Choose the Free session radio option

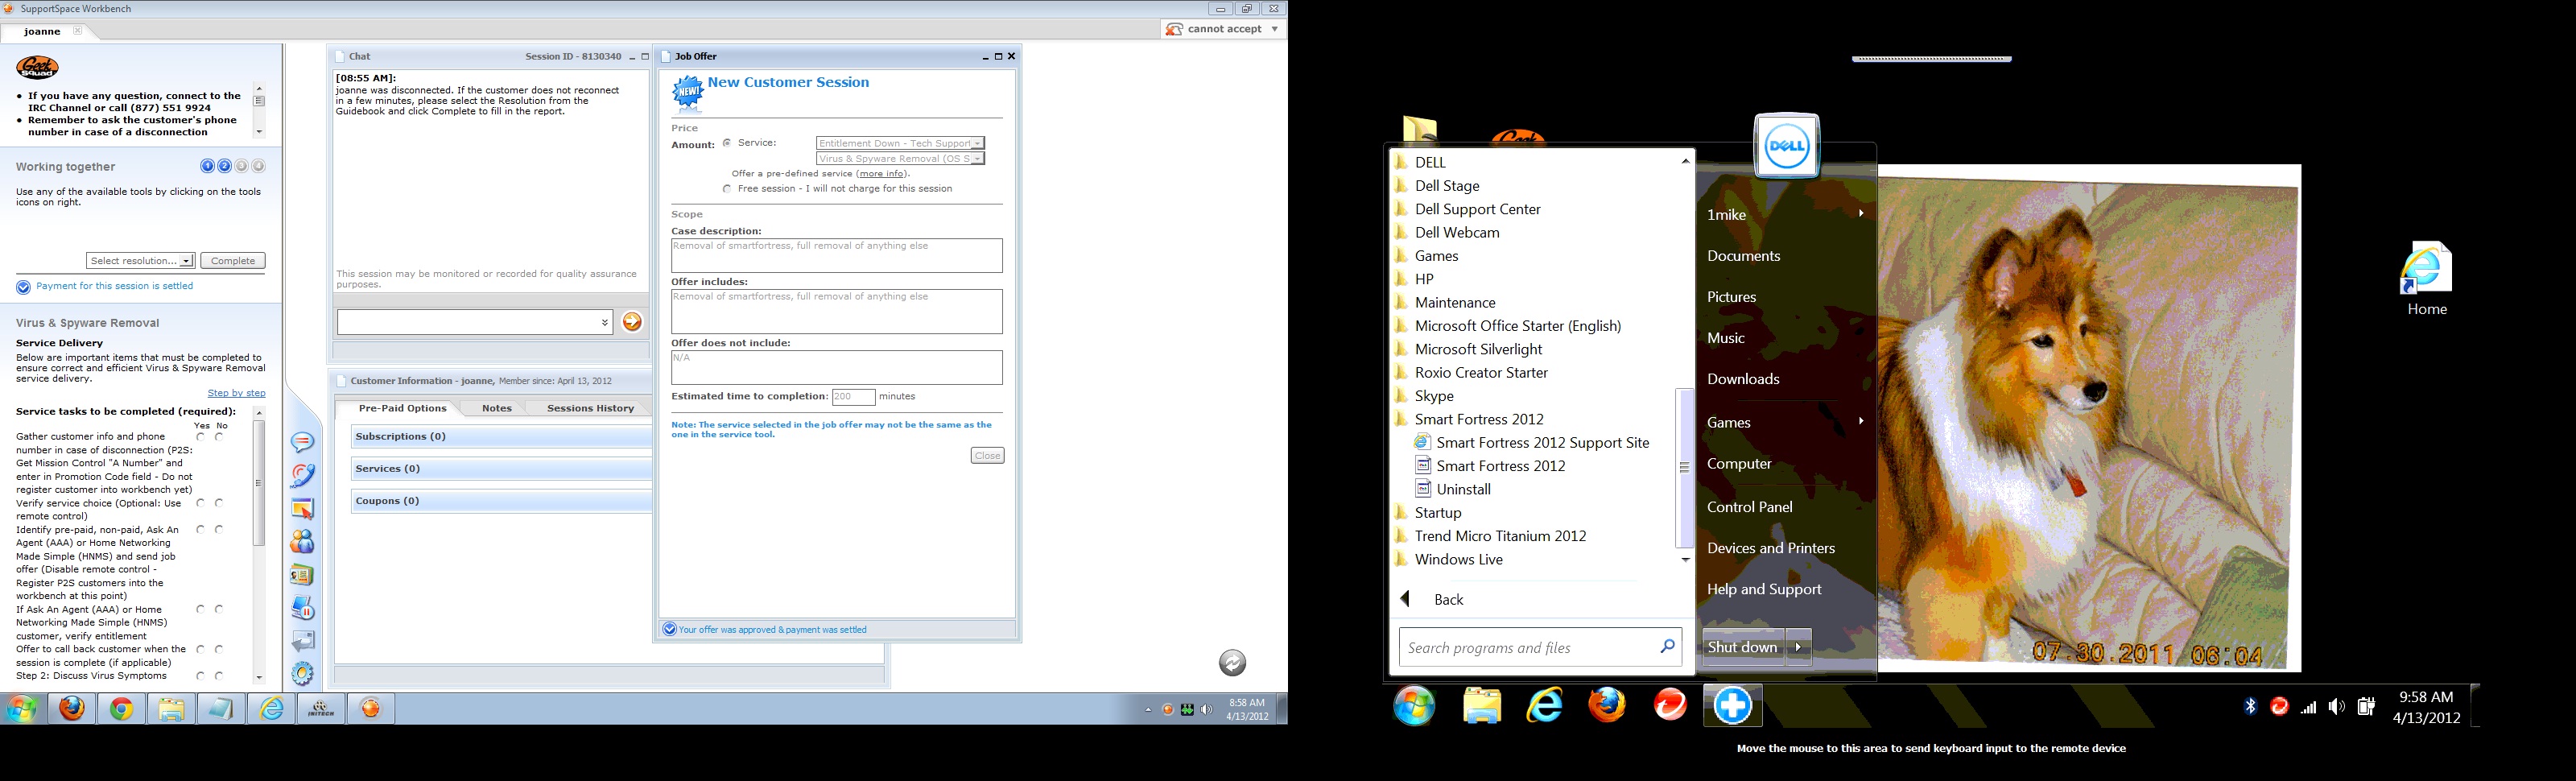[727, 189]
